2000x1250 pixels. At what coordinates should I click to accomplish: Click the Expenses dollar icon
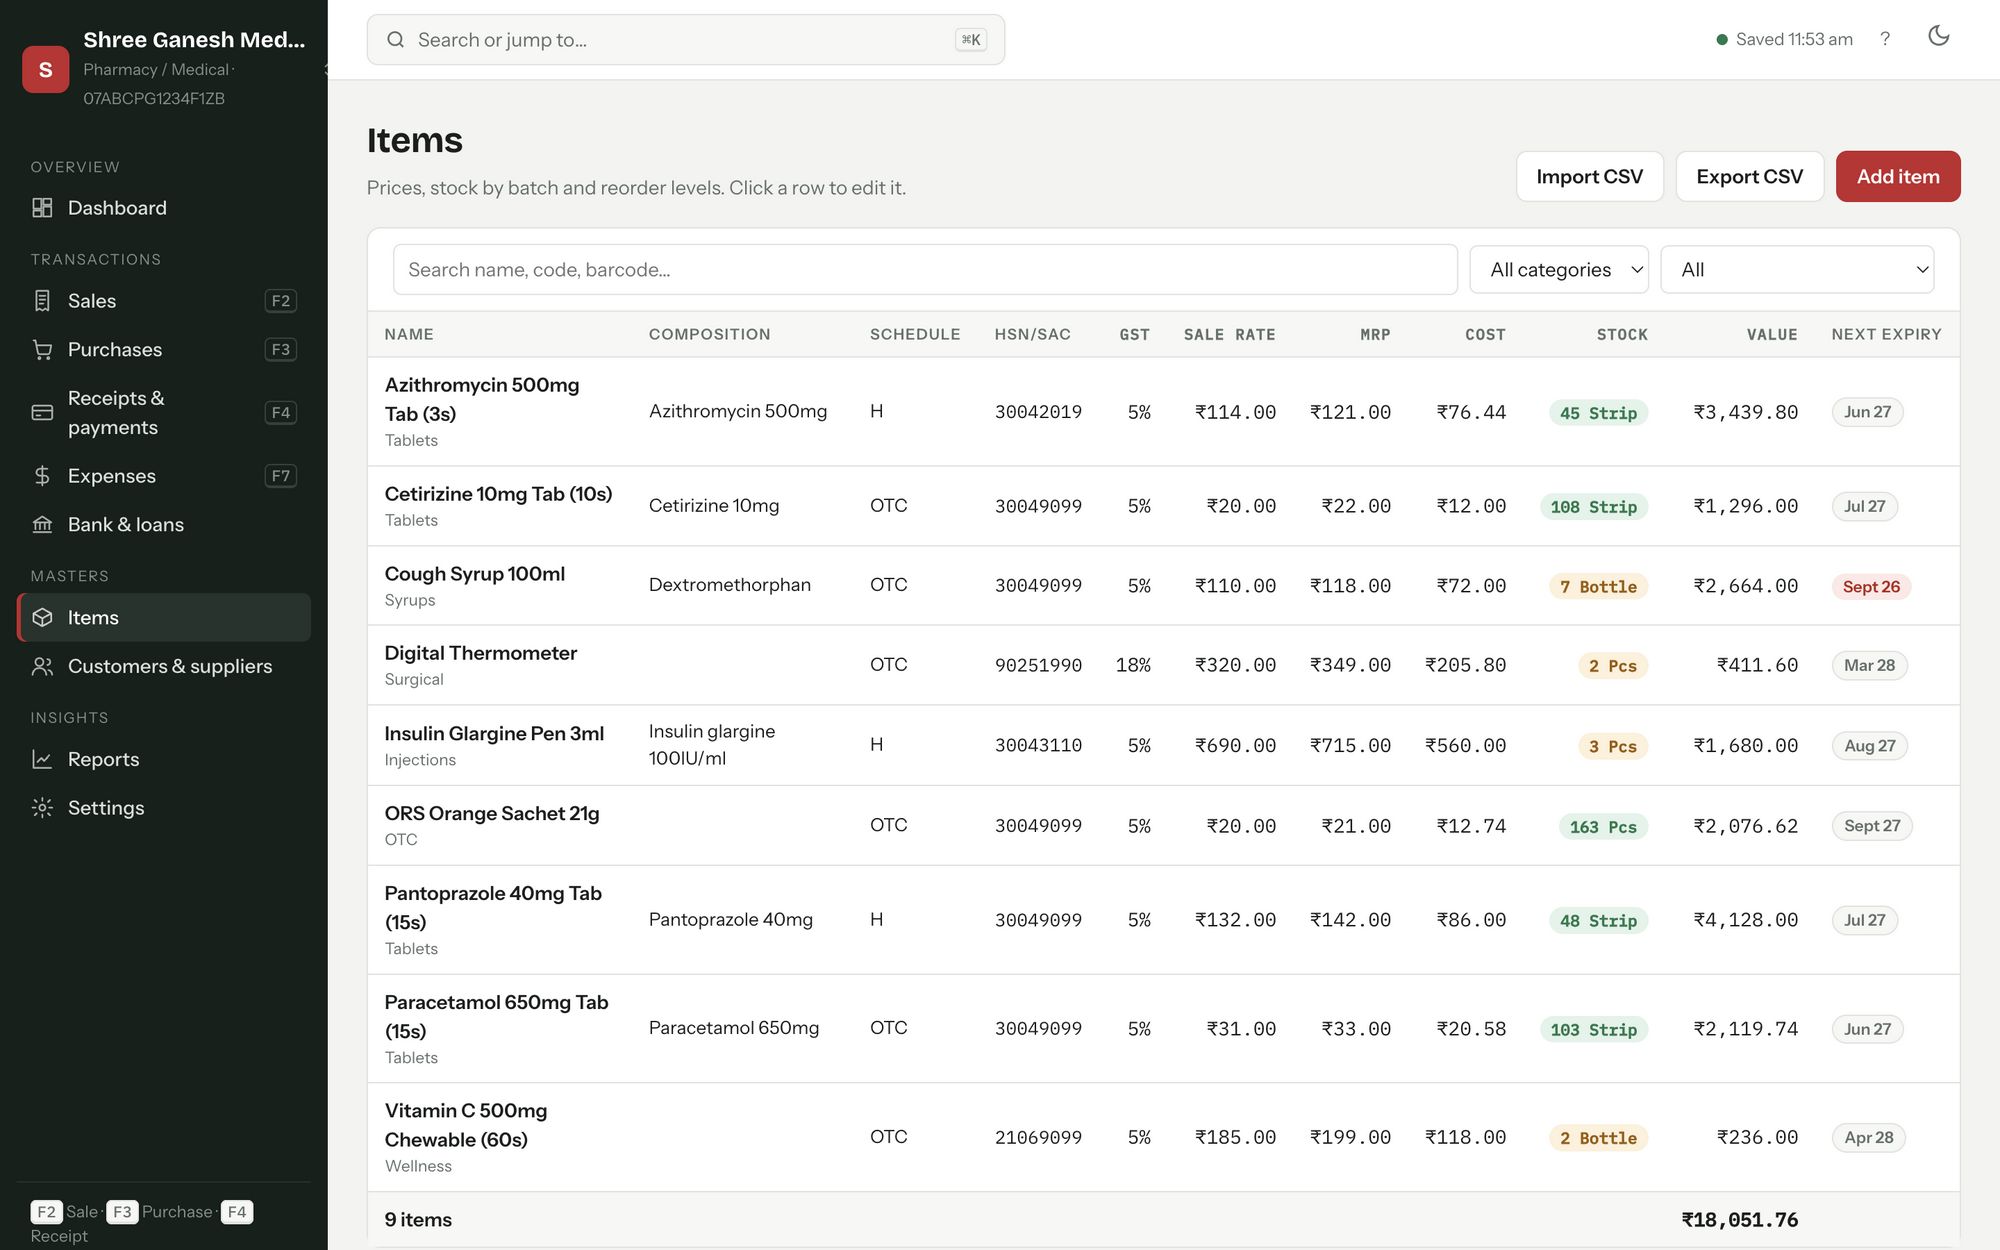click(x=42, y=476)
